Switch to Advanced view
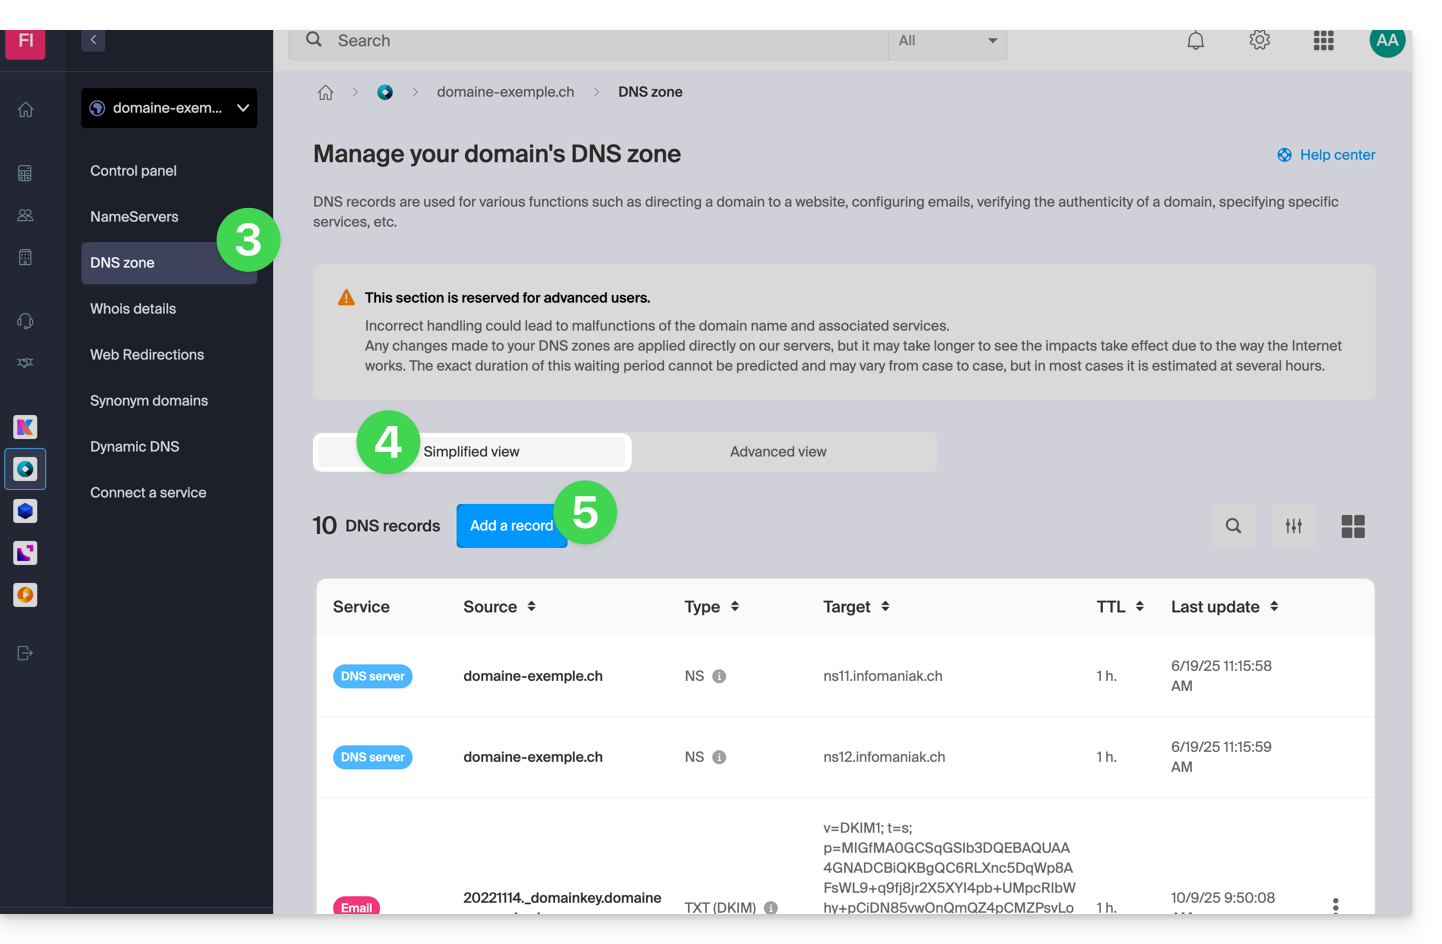Image resolution: width=1442 pixels, height=944 pixels. pos(778,452)
